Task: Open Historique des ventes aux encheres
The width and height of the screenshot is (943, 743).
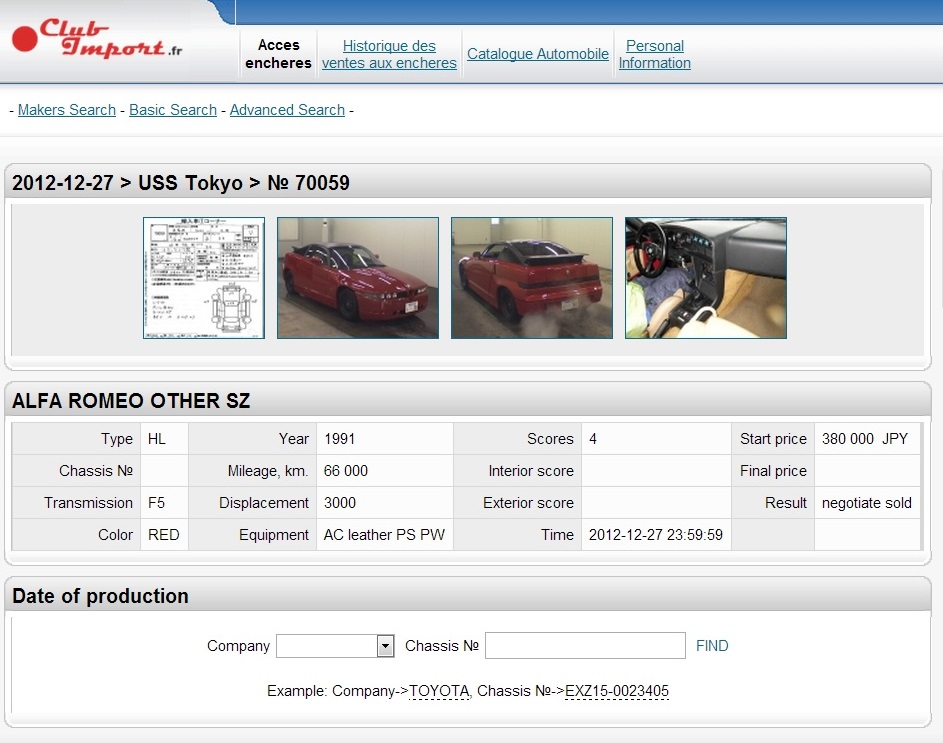Action: (389, 54)
